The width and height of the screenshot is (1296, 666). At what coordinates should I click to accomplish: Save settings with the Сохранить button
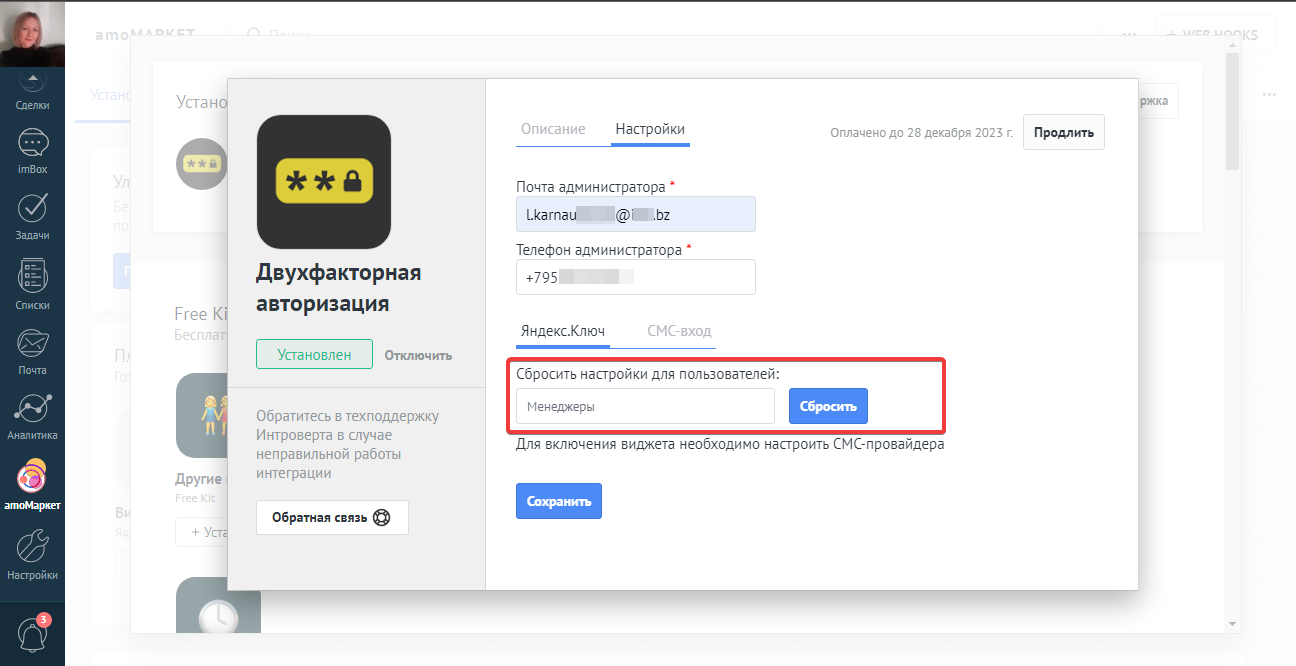coord(559,501)
